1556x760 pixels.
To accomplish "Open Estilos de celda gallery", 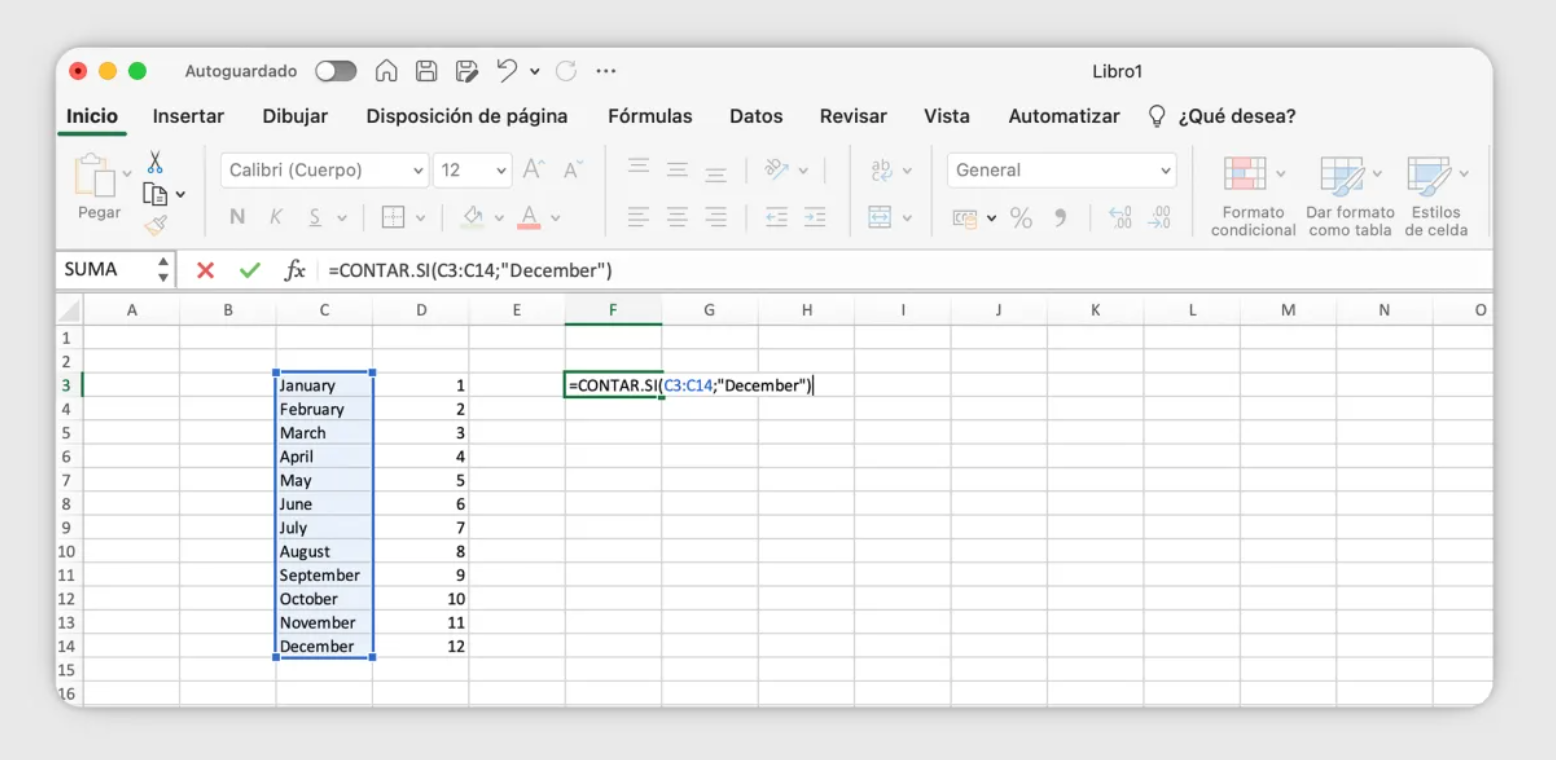I will [1437, 196].
